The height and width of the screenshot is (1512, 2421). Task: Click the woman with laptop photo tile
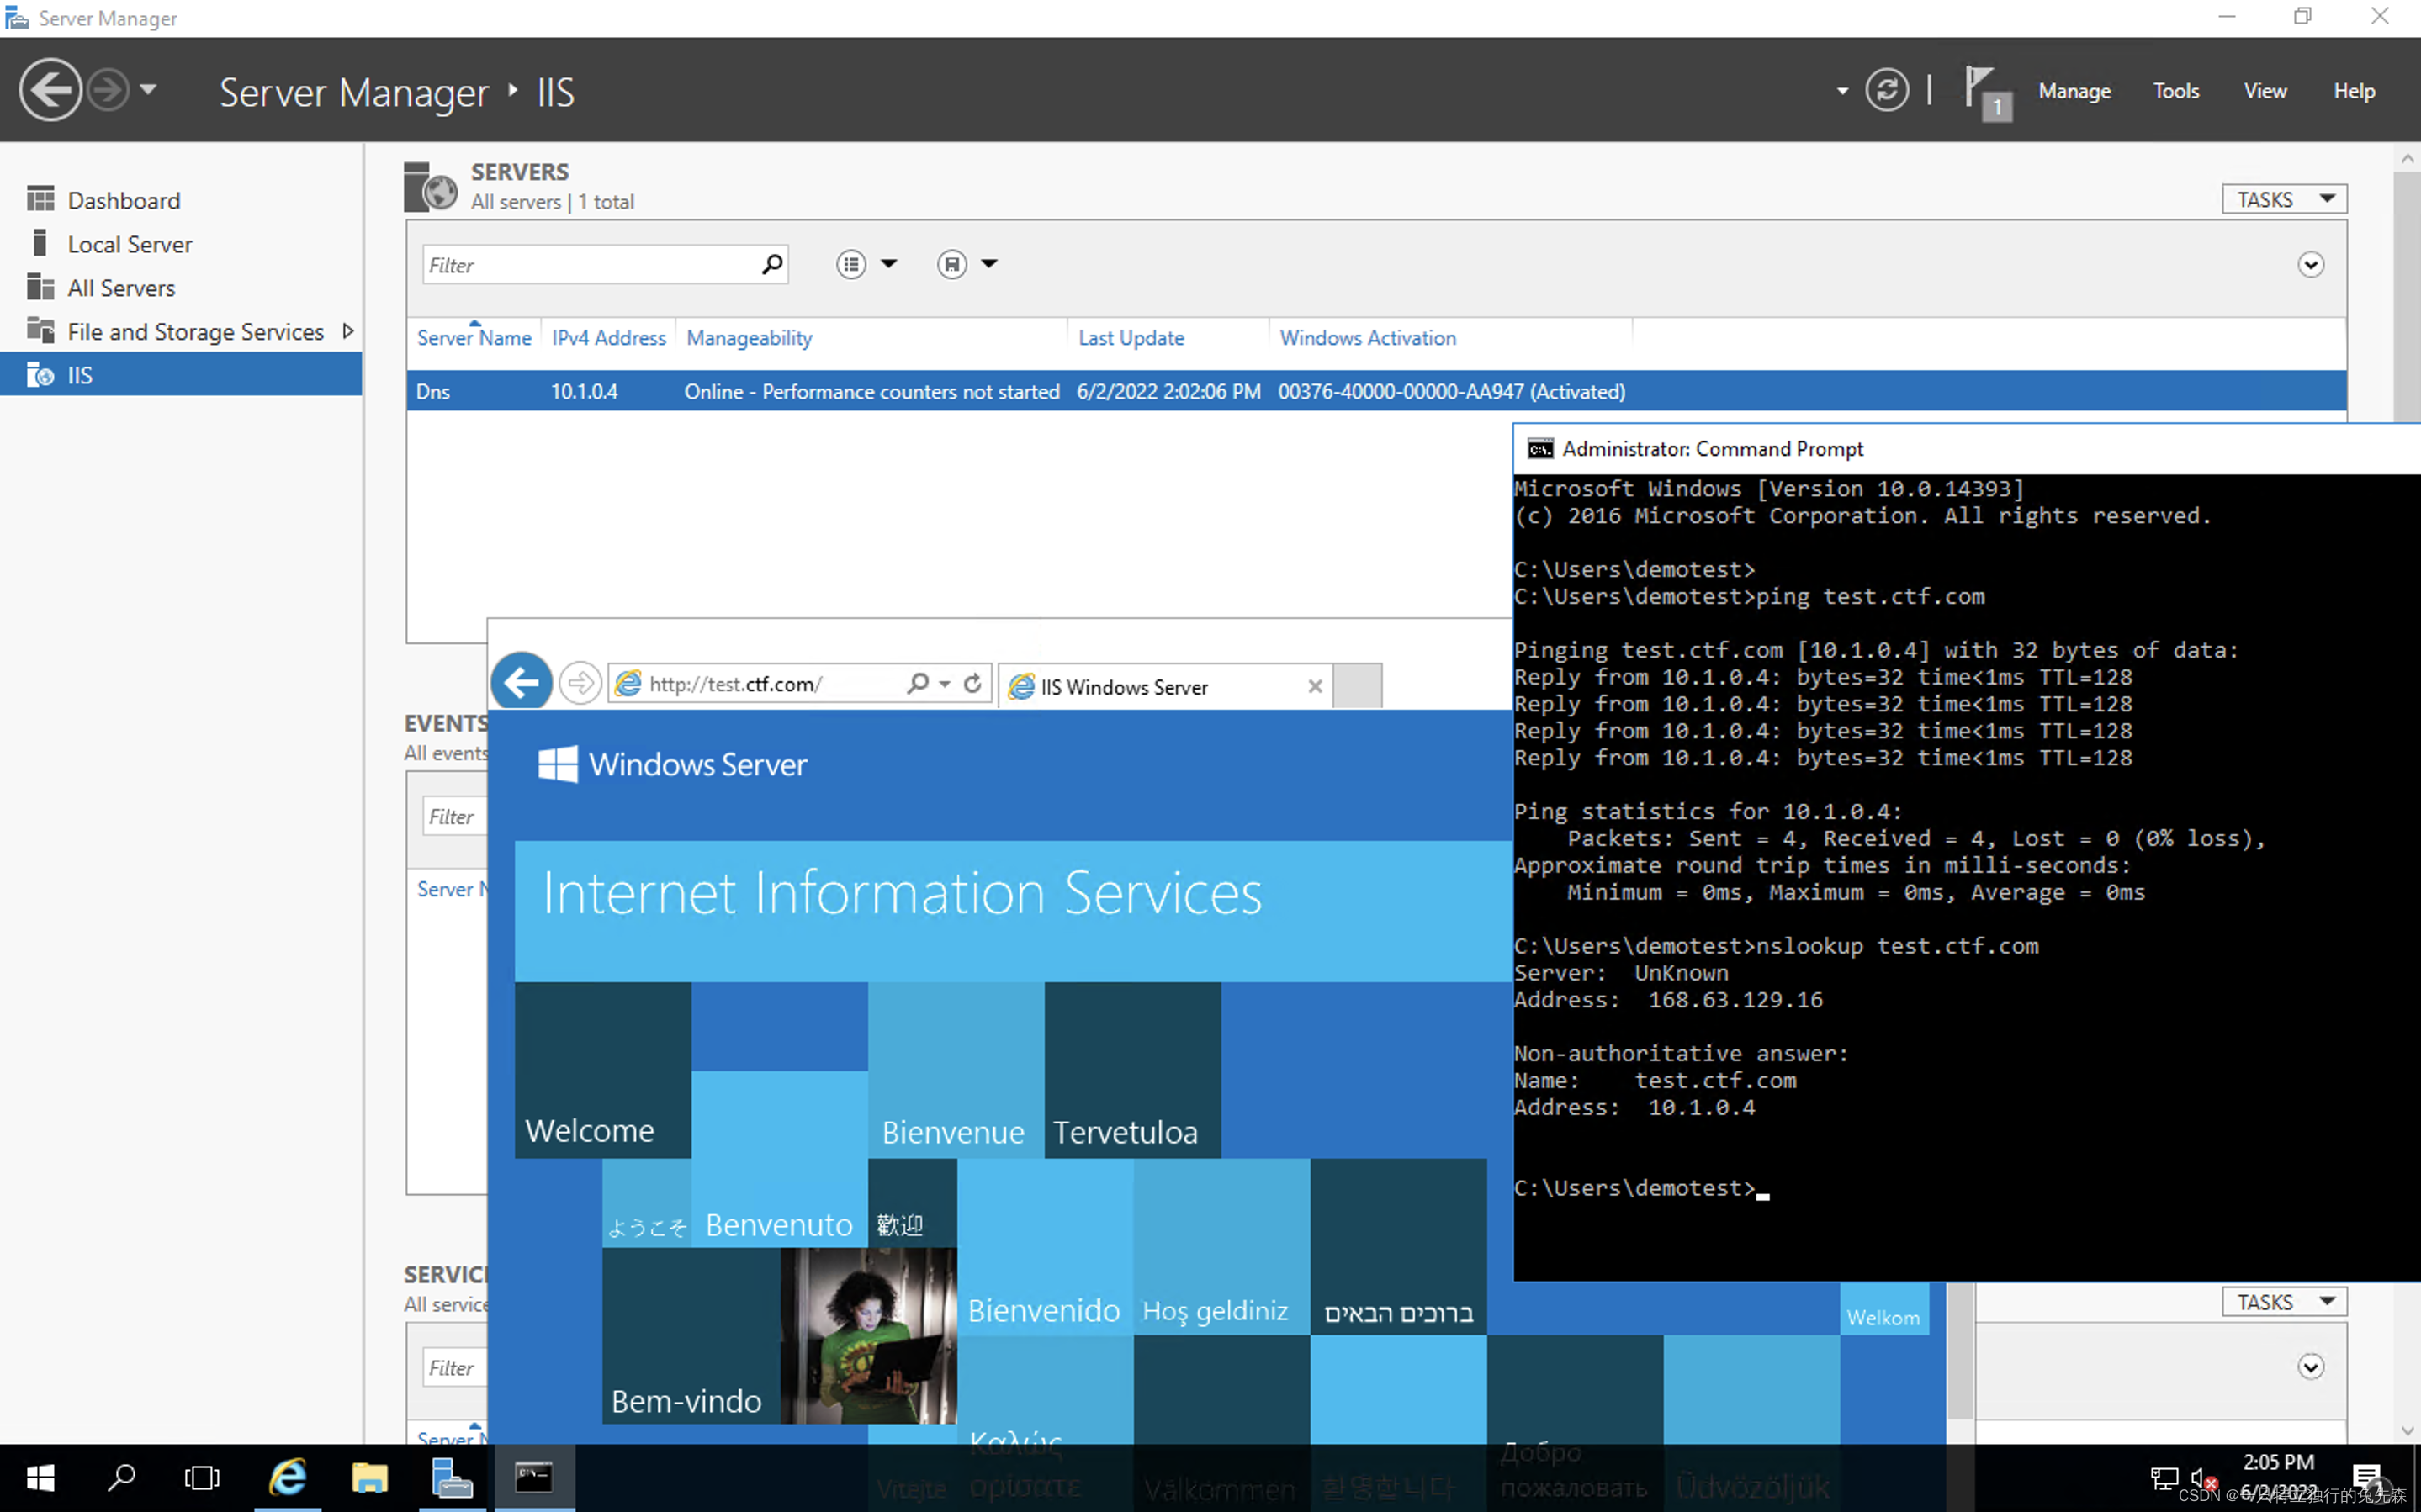pos(868,1336)
